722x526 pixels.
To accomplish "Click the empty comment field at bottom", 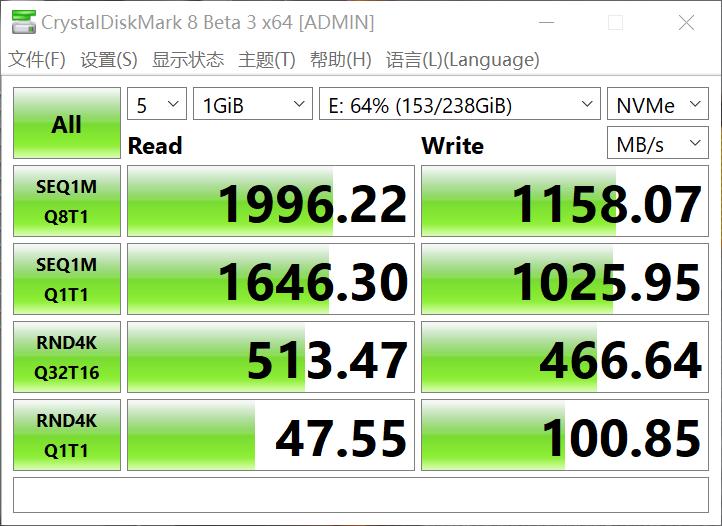I will click(x=361, y=495).
